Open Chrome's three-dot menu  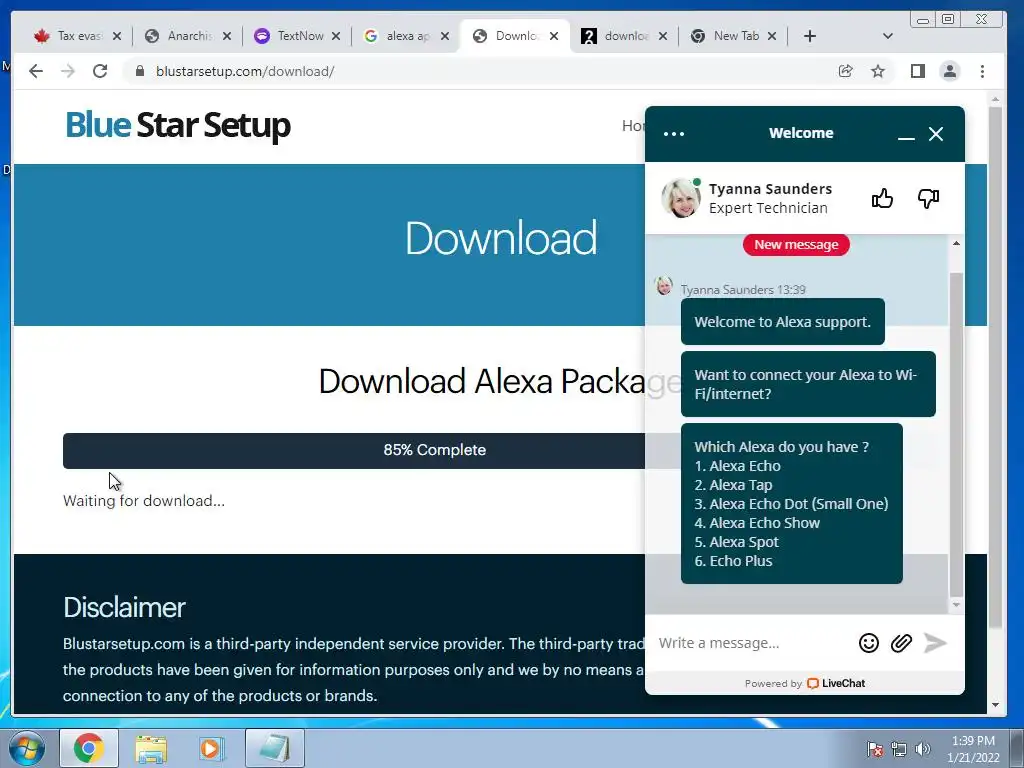(x=982, y=71)
